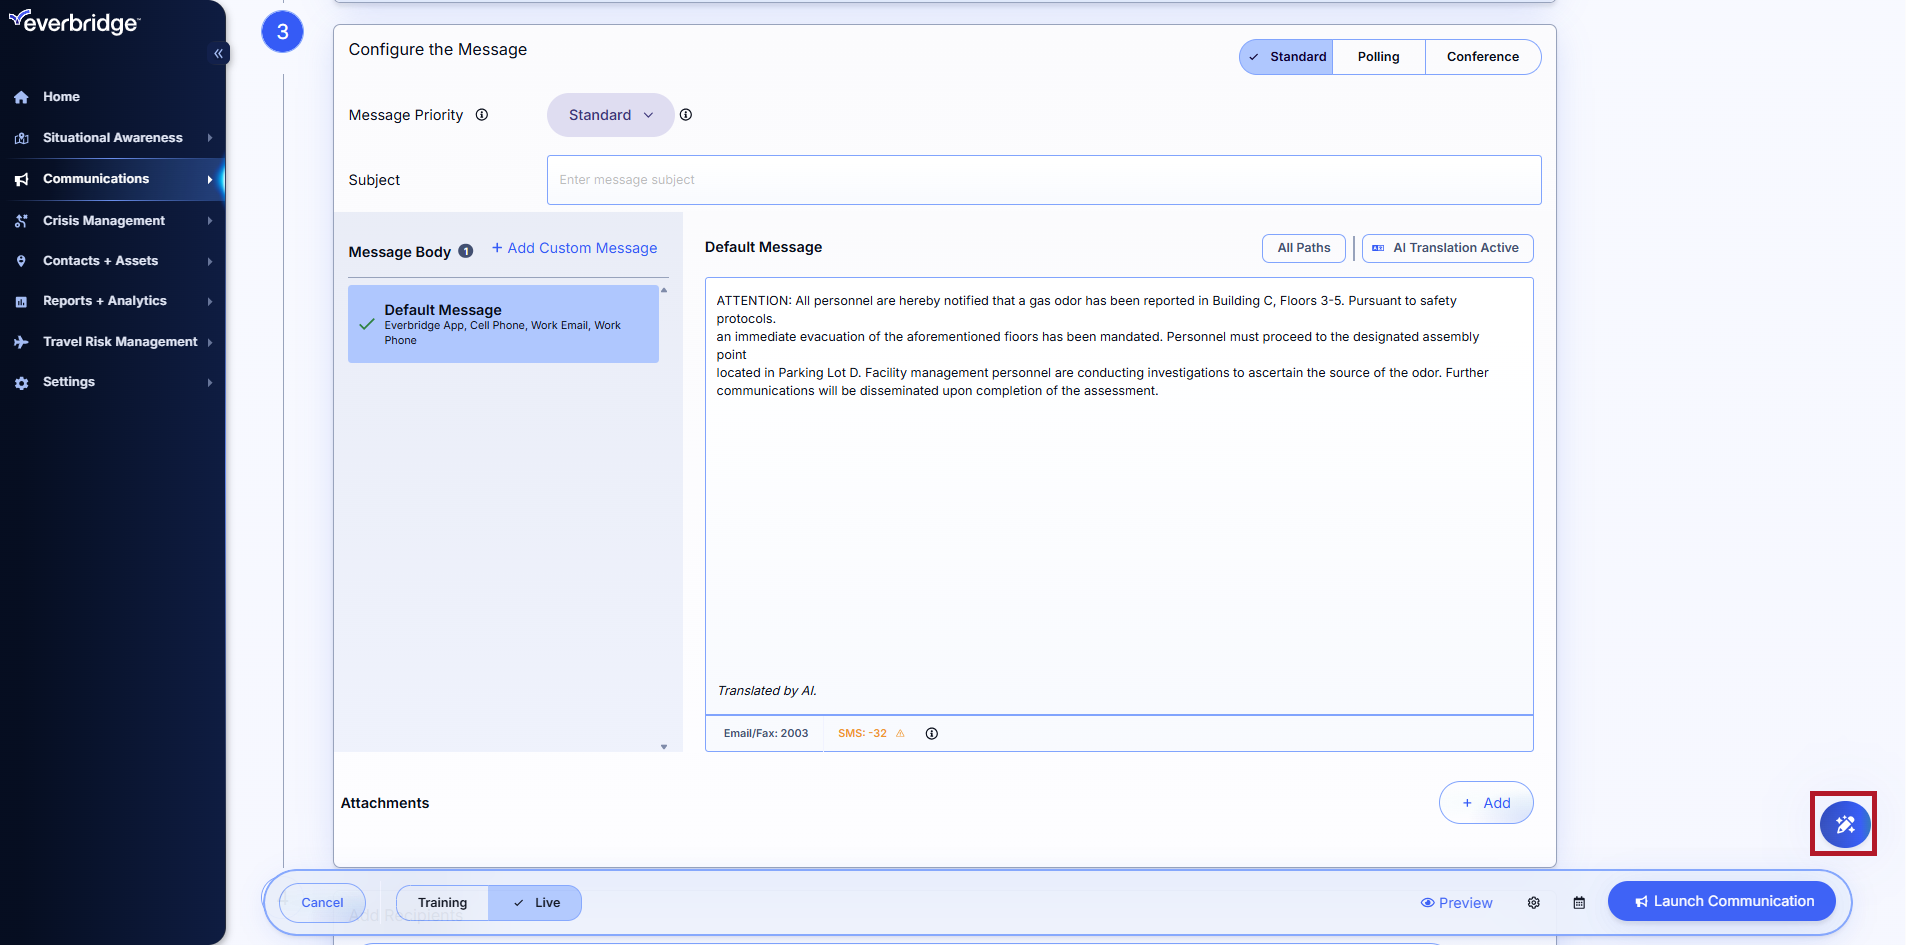Viewport: 1906px width, 945px height.
Task: Click Launch Communication button
Action: click(1721, 901)
